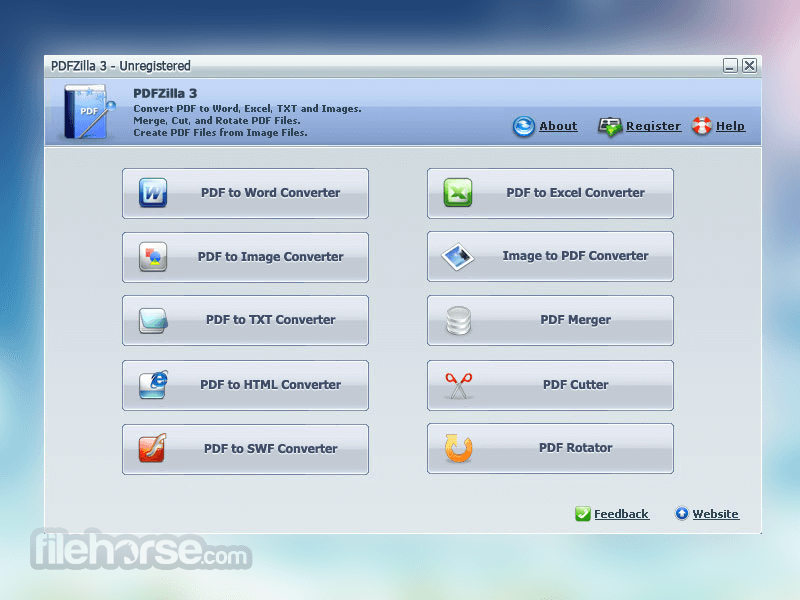The image size is (800, 600).
Task: Open the PDF Cutter tool
Action: (550, 385)
